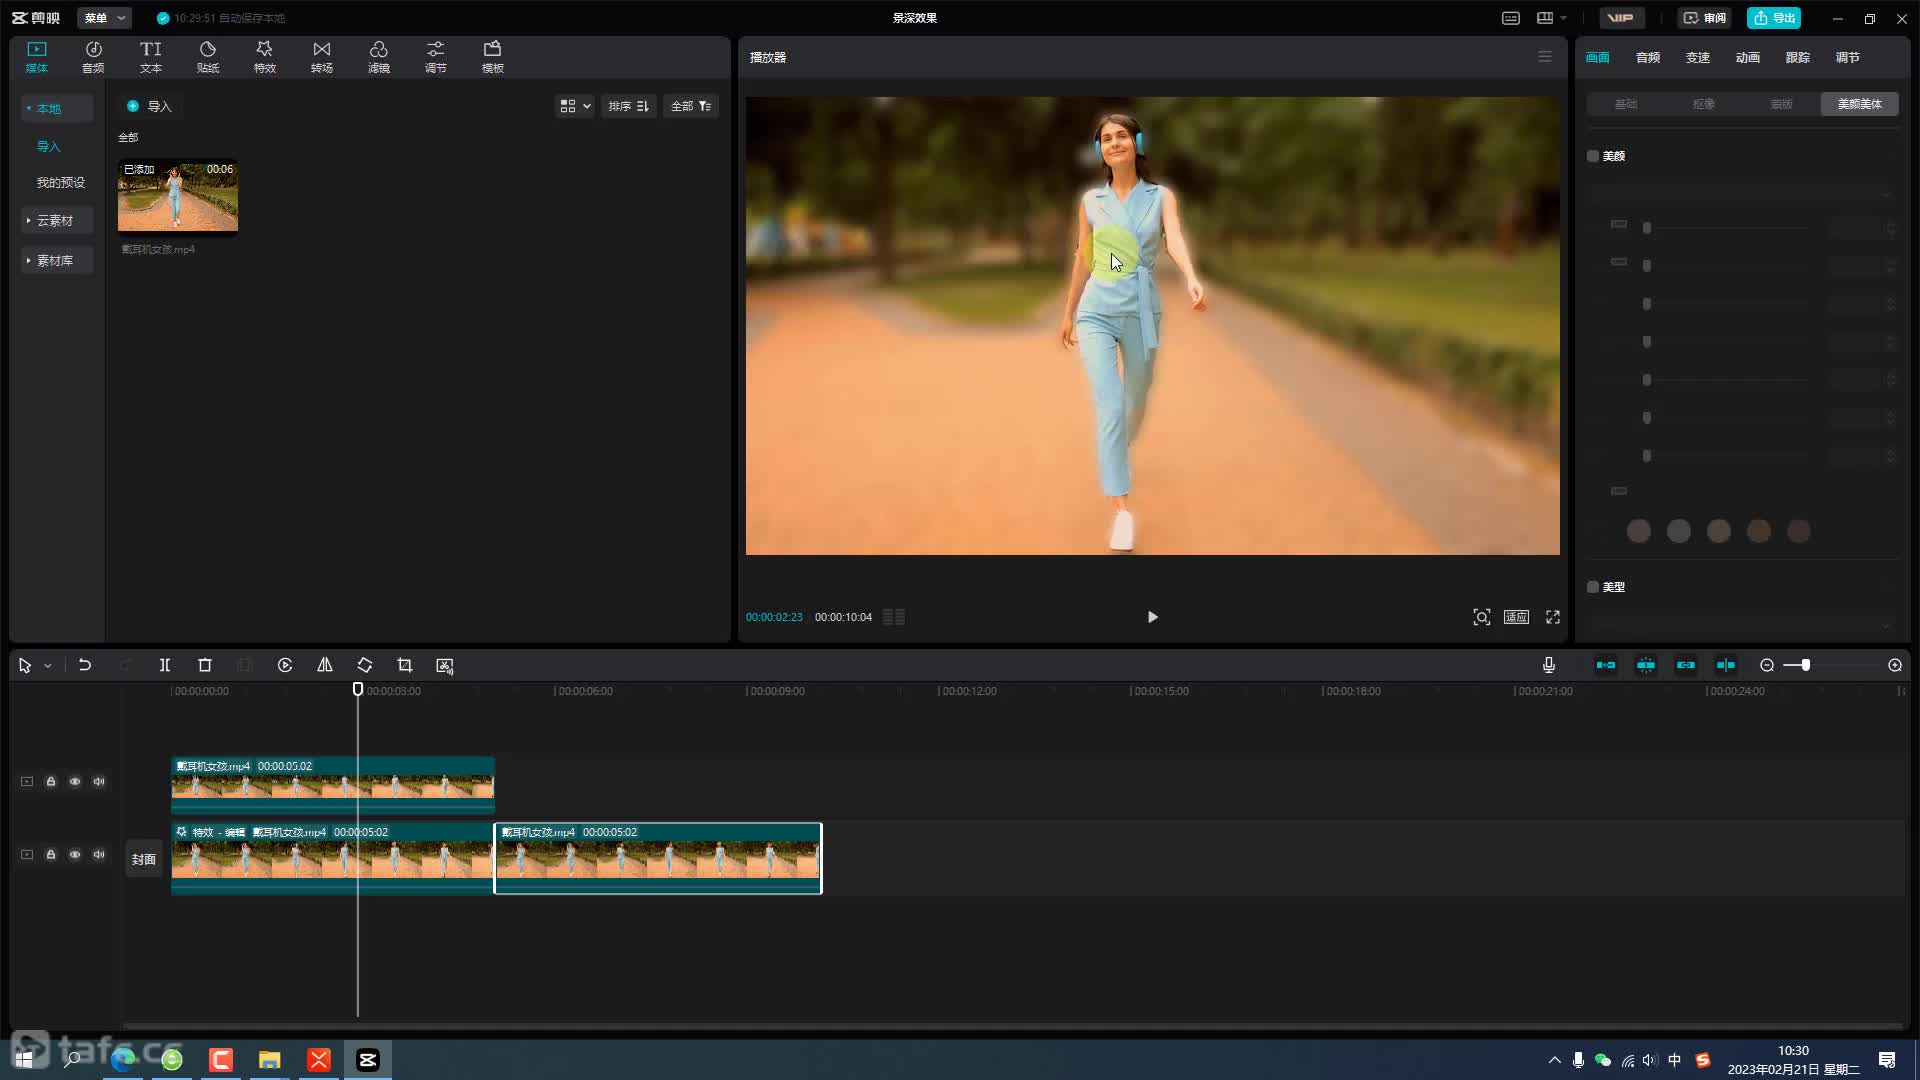Toggle the linkage icon in timeline toolbar
The width and height of the screenshot is (1920, 1080).
tap(1686, 665)
